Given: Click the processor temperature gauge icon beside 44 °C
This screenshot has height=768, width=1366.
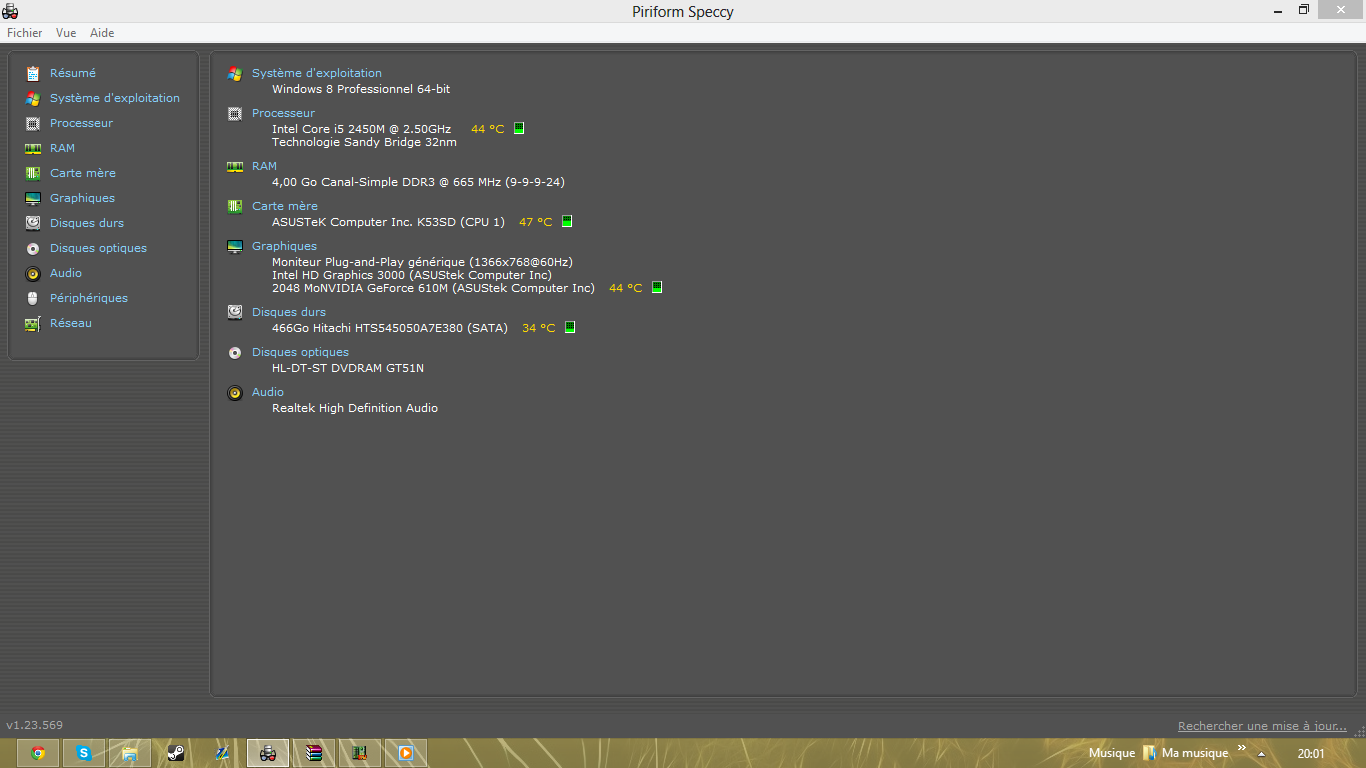Looking at the screenshot, I should pyautogui.click(x=519, y=128).
